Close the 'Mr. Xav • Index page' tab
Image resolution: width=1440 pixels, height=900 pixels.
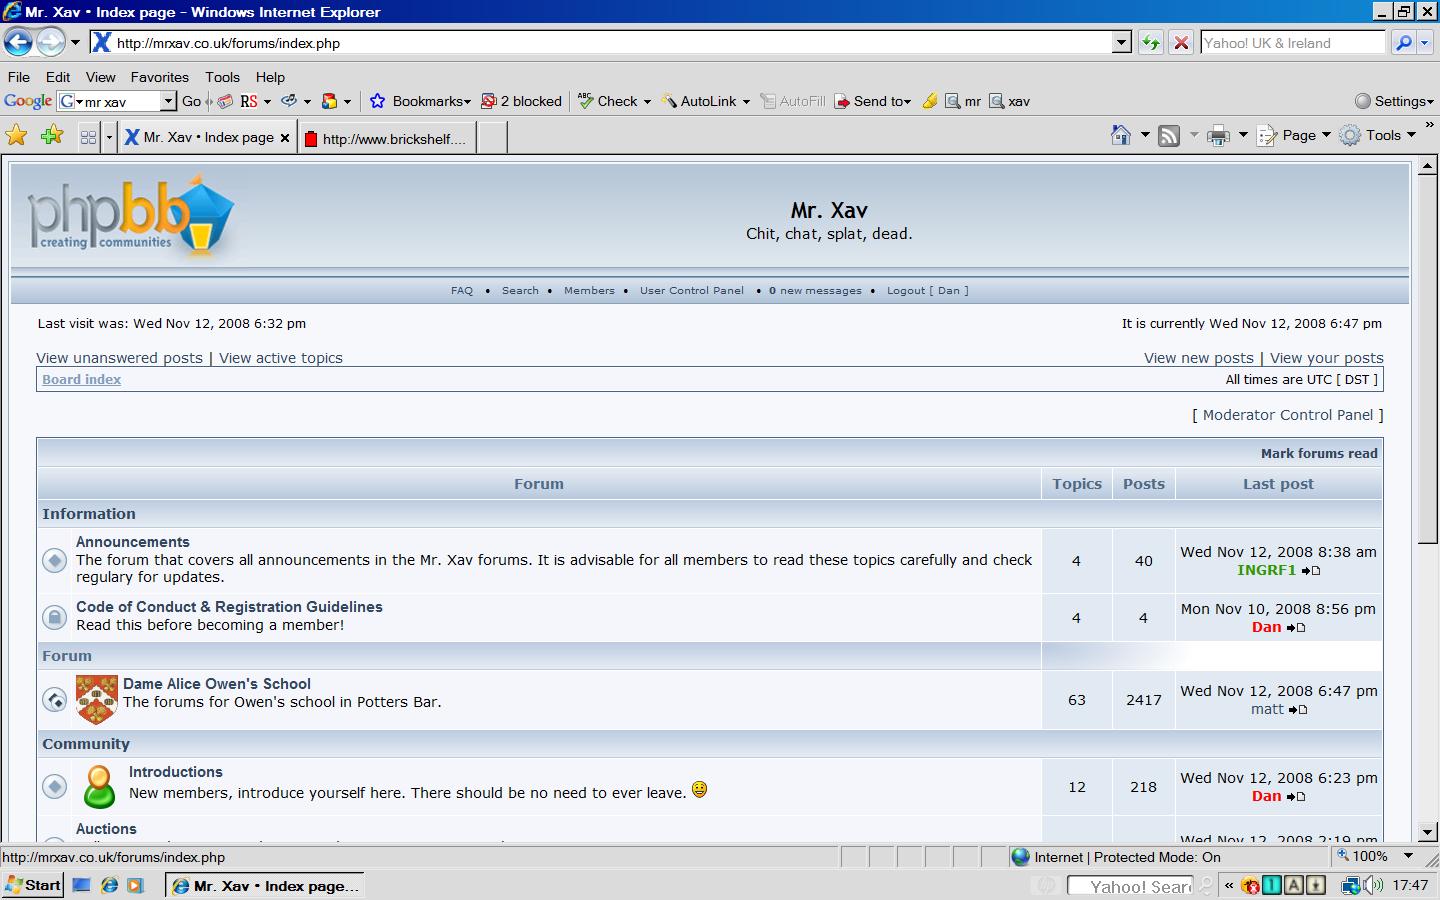tap(285, 138)
